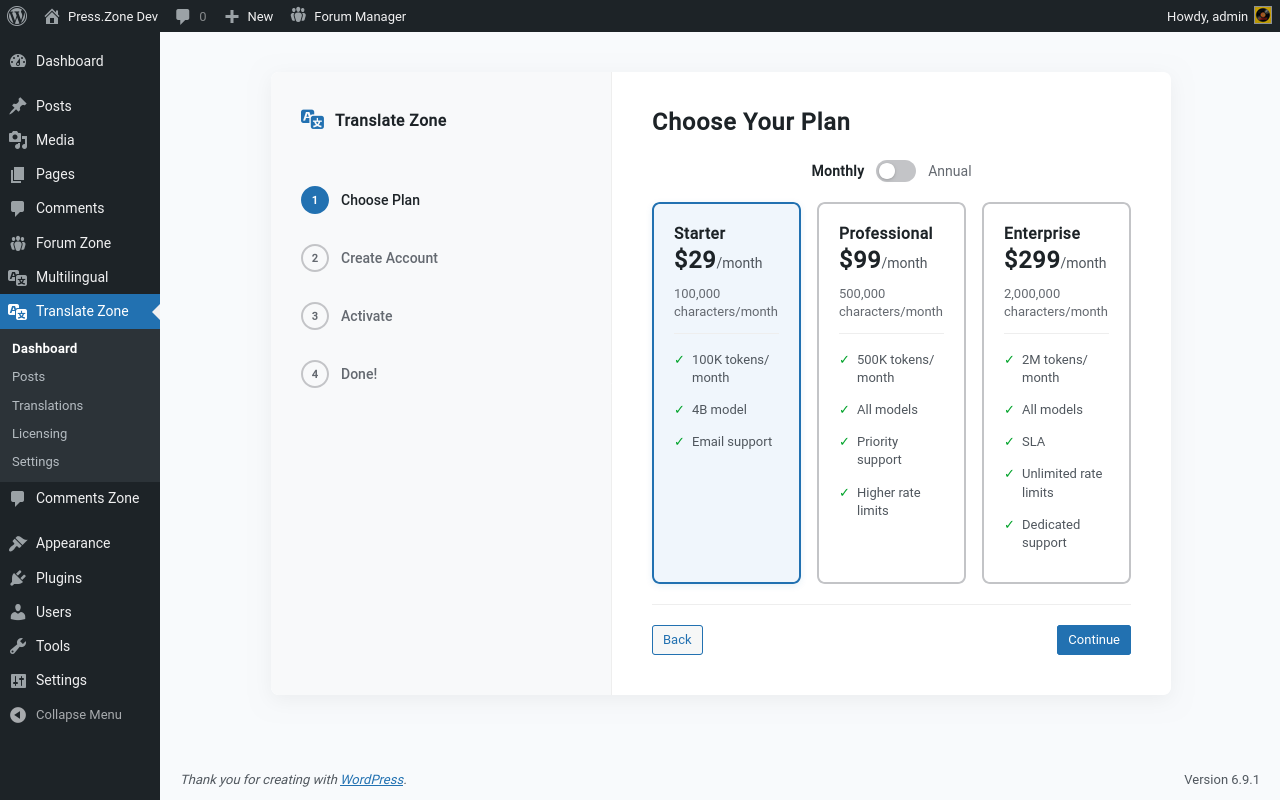Go to step 3 Activate
The height and width of the screenshot is (800, 1280).
pyautogui.click(x=346, y=316)
